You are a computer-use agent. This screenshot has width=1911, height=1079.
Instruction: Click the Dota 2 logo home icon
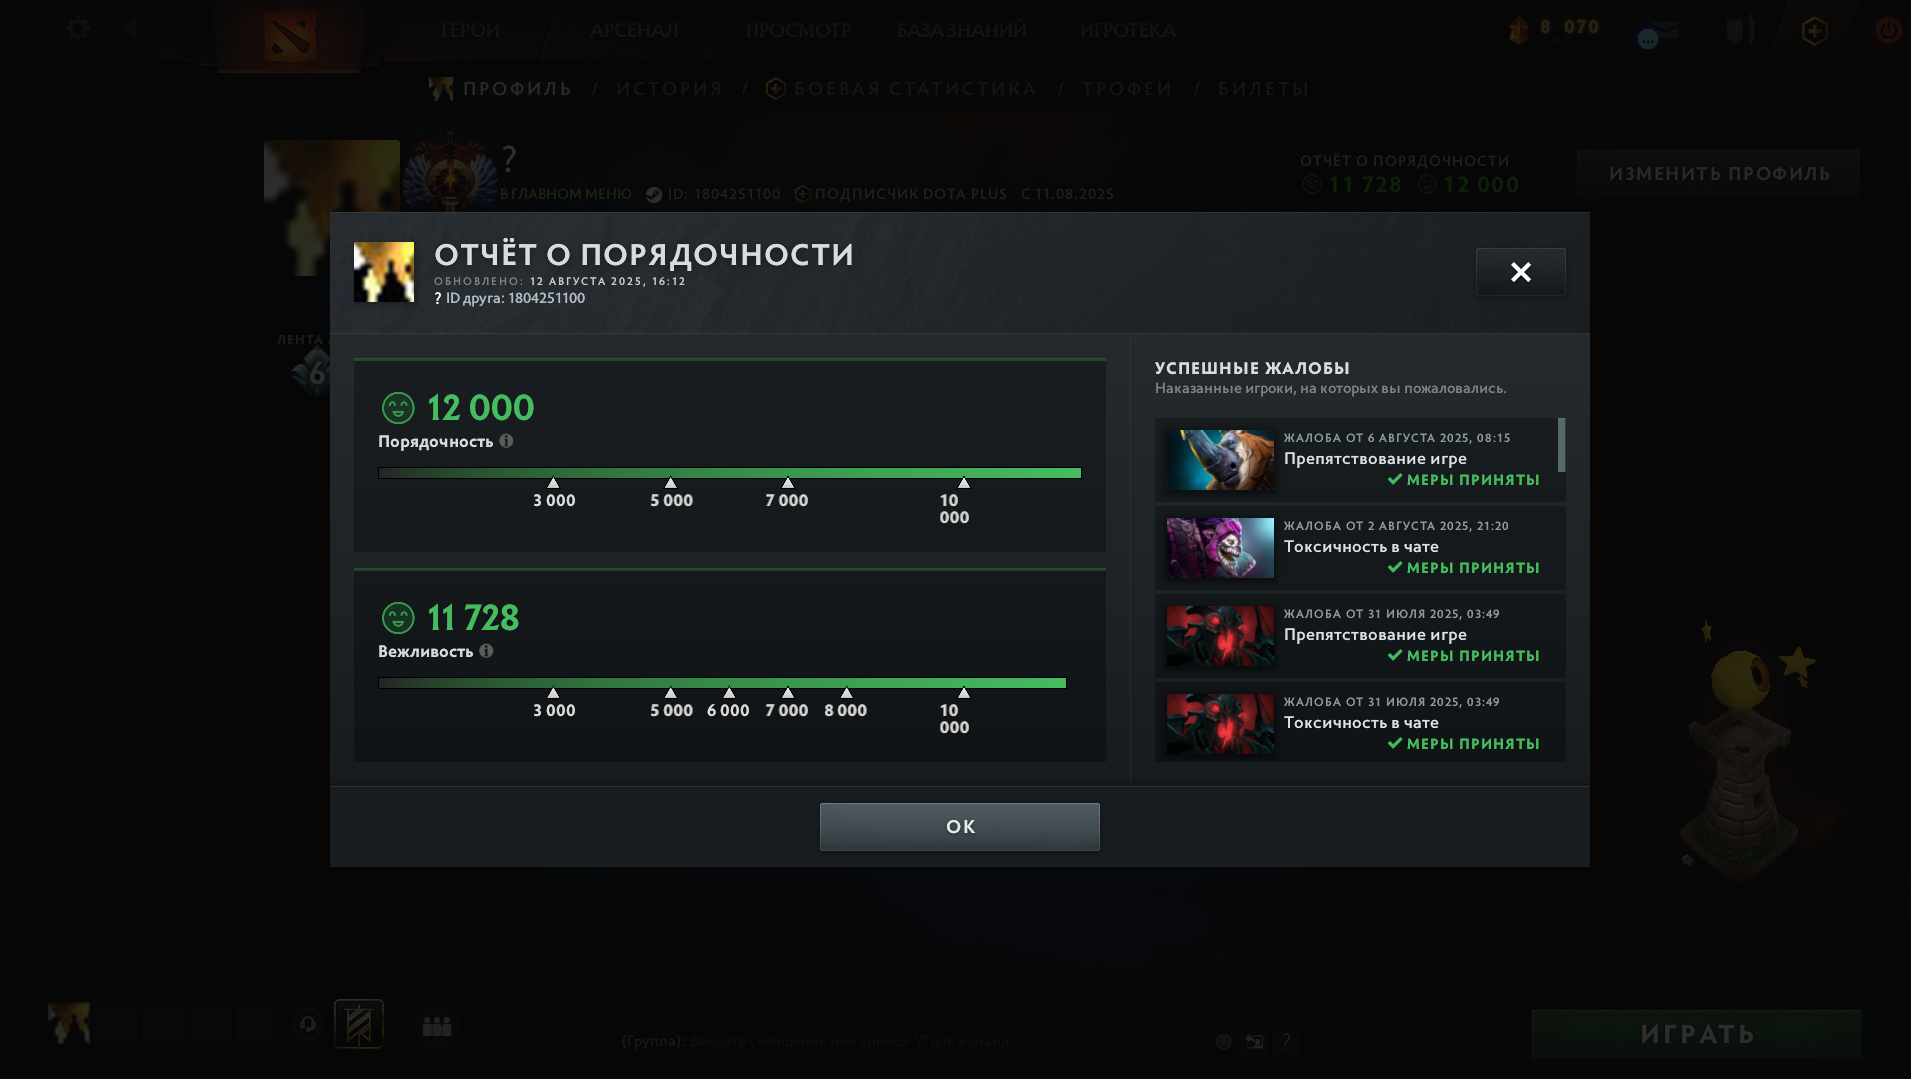click(x=290, y=36)
